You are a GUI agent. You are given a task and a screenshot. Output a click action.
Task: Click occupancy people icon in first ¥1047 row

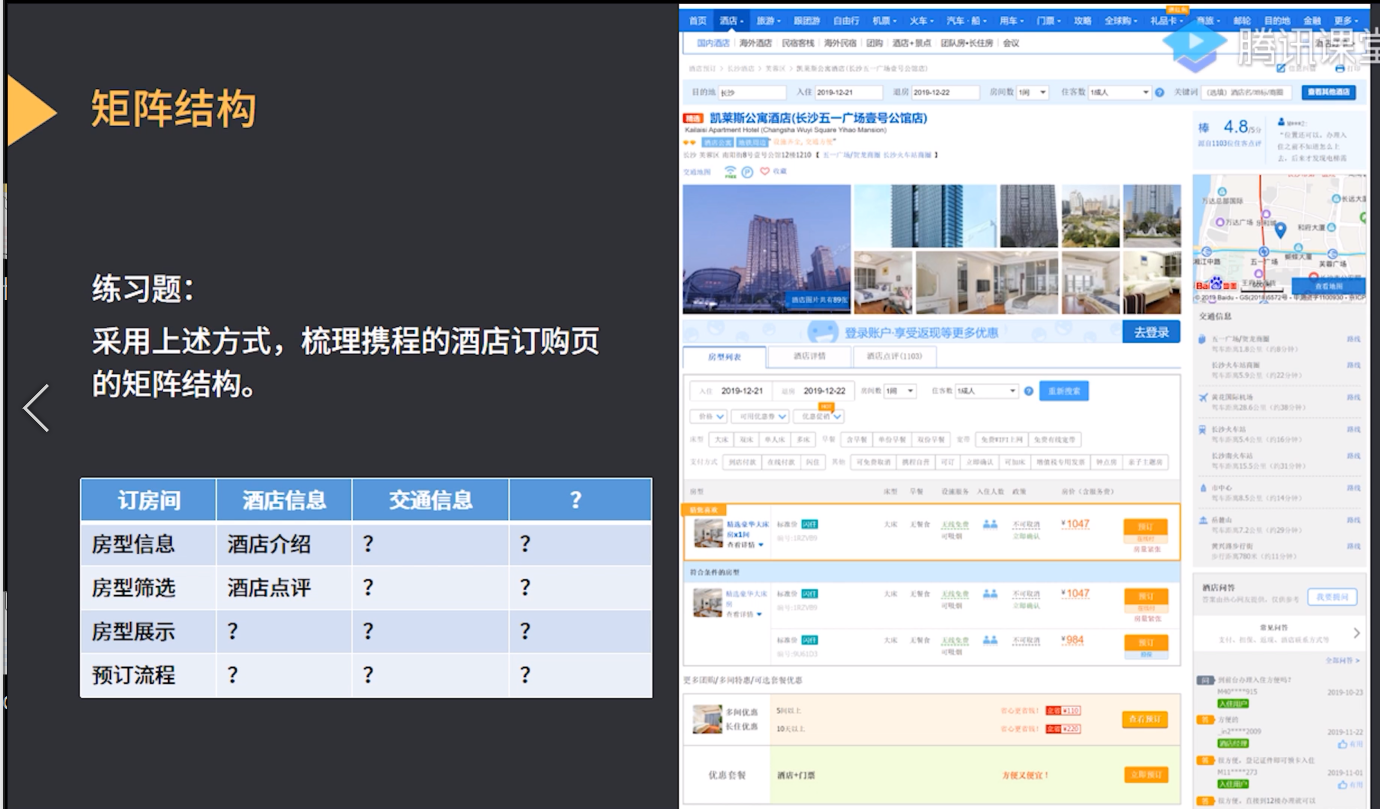pyautogui.click(x=990, y=524)
